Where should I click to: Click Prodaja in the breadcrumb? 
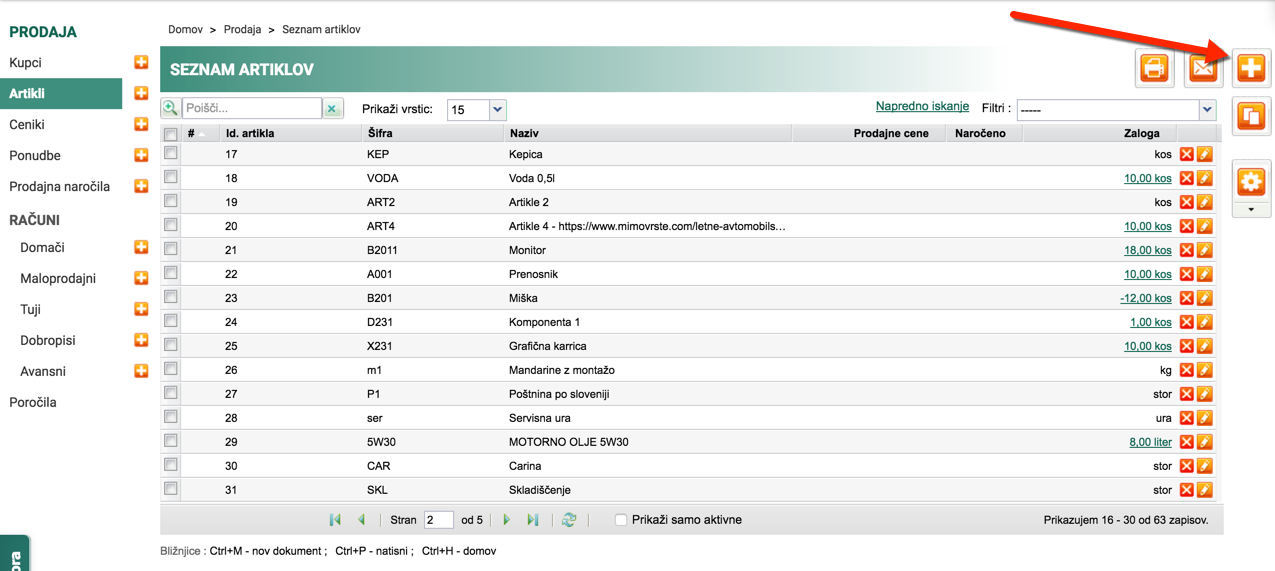click(243, 30)
